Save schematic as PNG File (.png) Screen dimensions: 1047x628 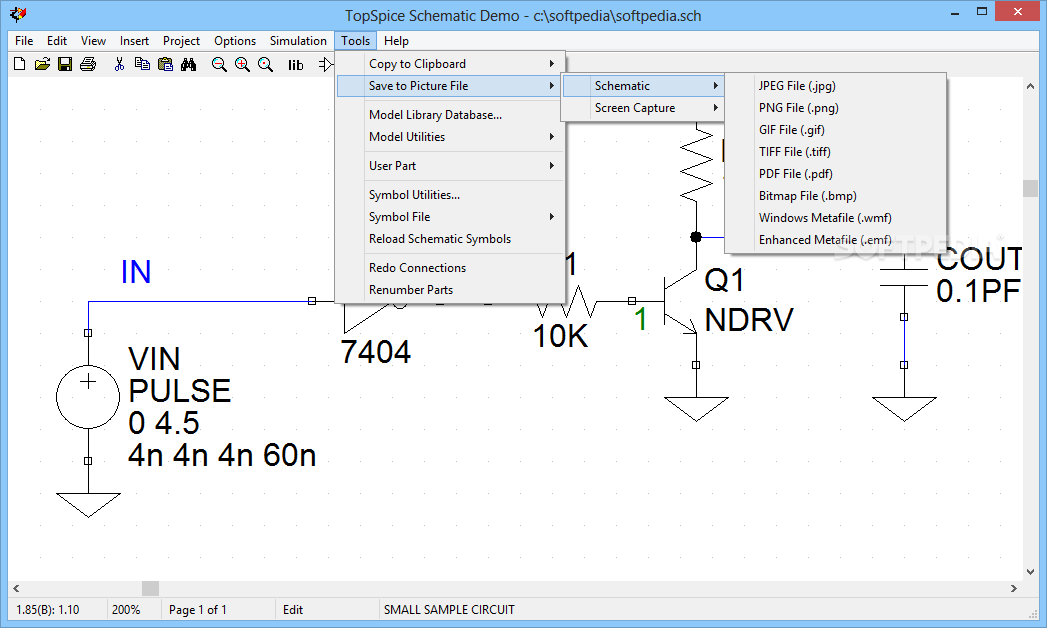[836, 107]
